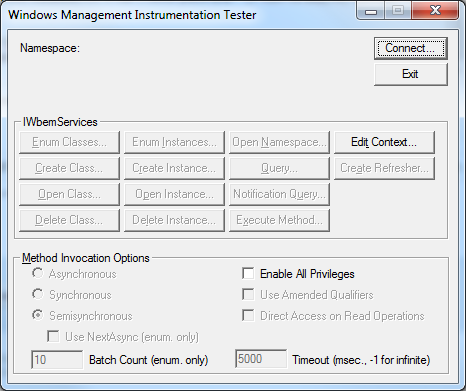This screenshot has width=466, height=391.
Task: Click the Method Invocation Options label
Action: coord(86,258)
